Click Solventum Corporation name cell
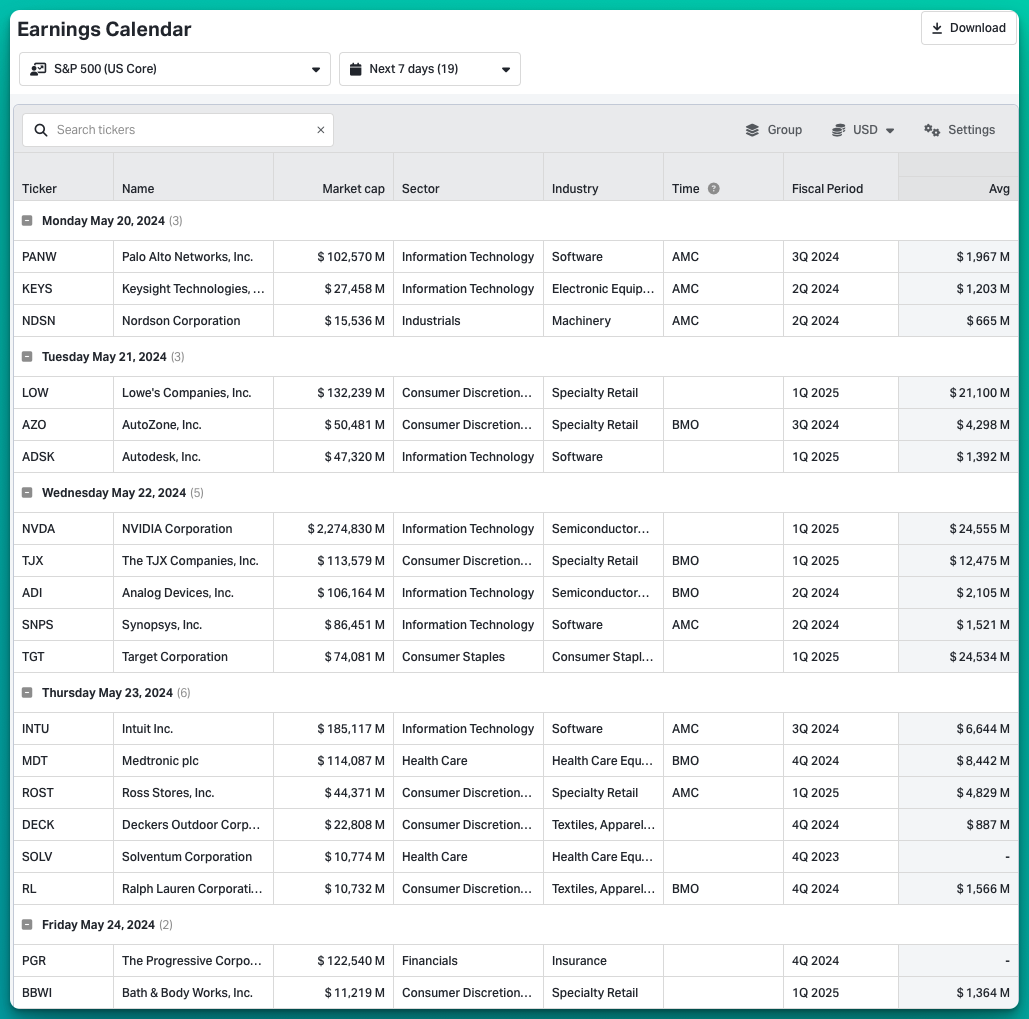The image size is (1029, 1019). point(194,857)
